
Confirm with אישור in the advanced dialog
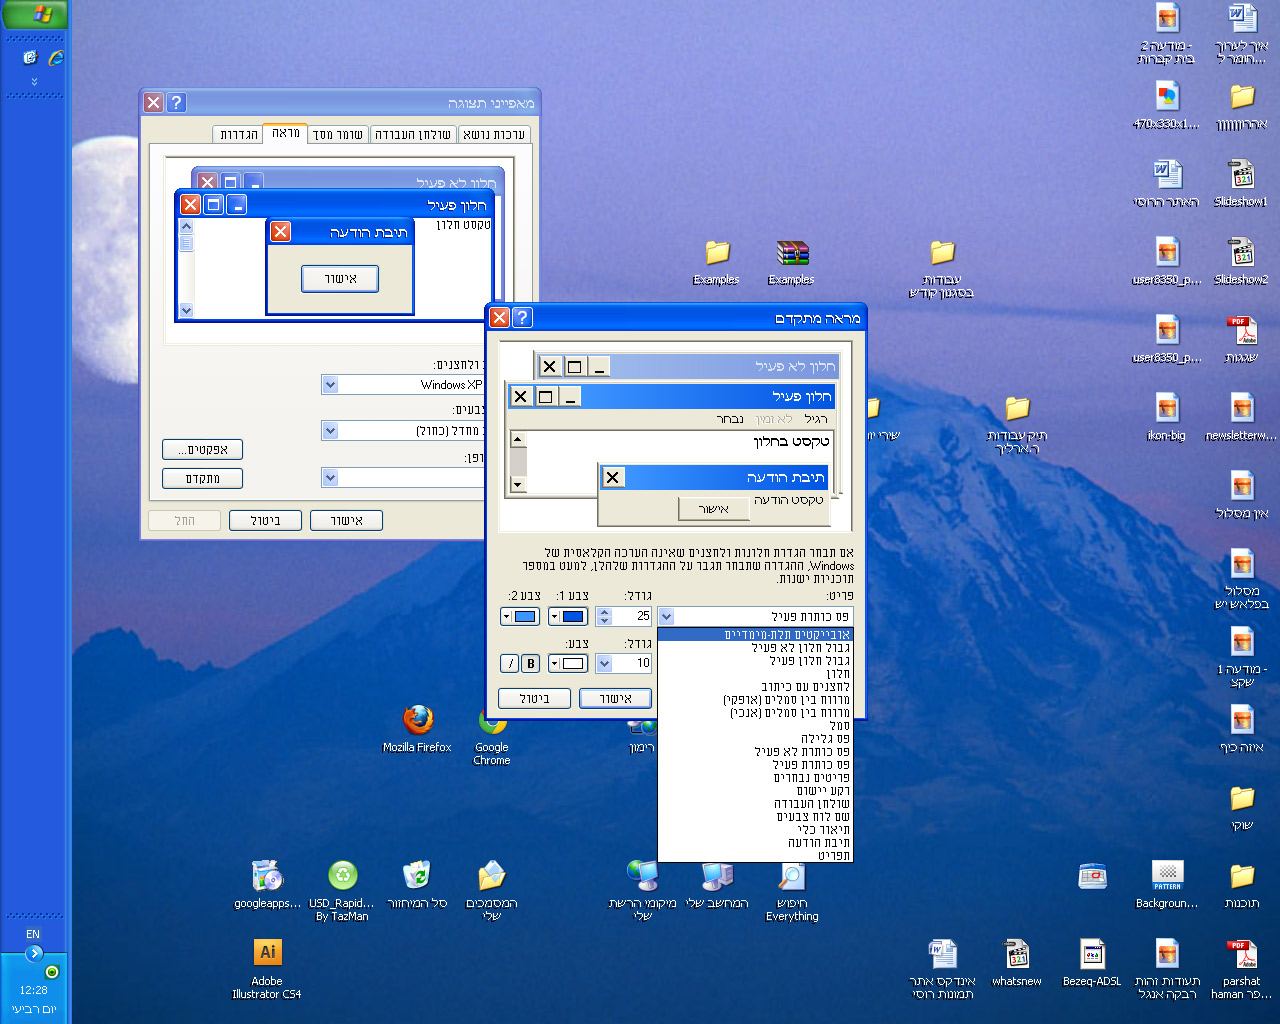tap(615, 698)
